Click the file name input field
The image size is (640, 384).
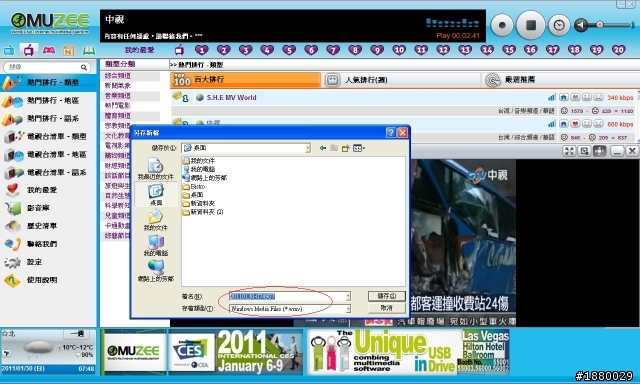pos(287,297)
